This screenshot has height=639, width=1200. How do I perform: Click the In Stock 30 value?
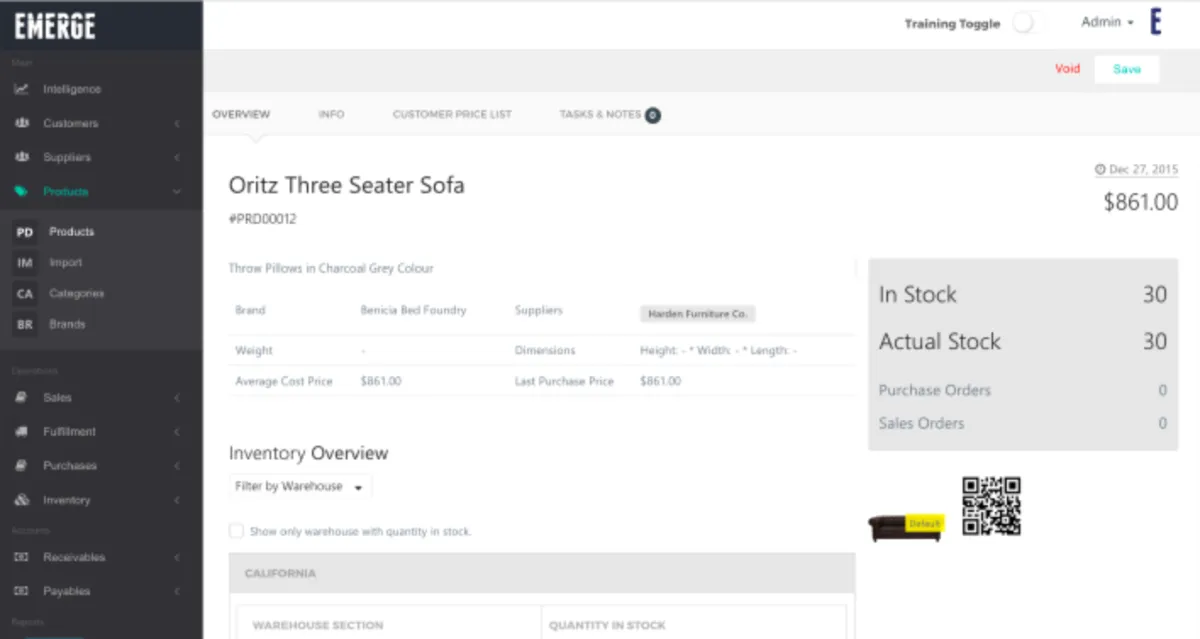1155,294
